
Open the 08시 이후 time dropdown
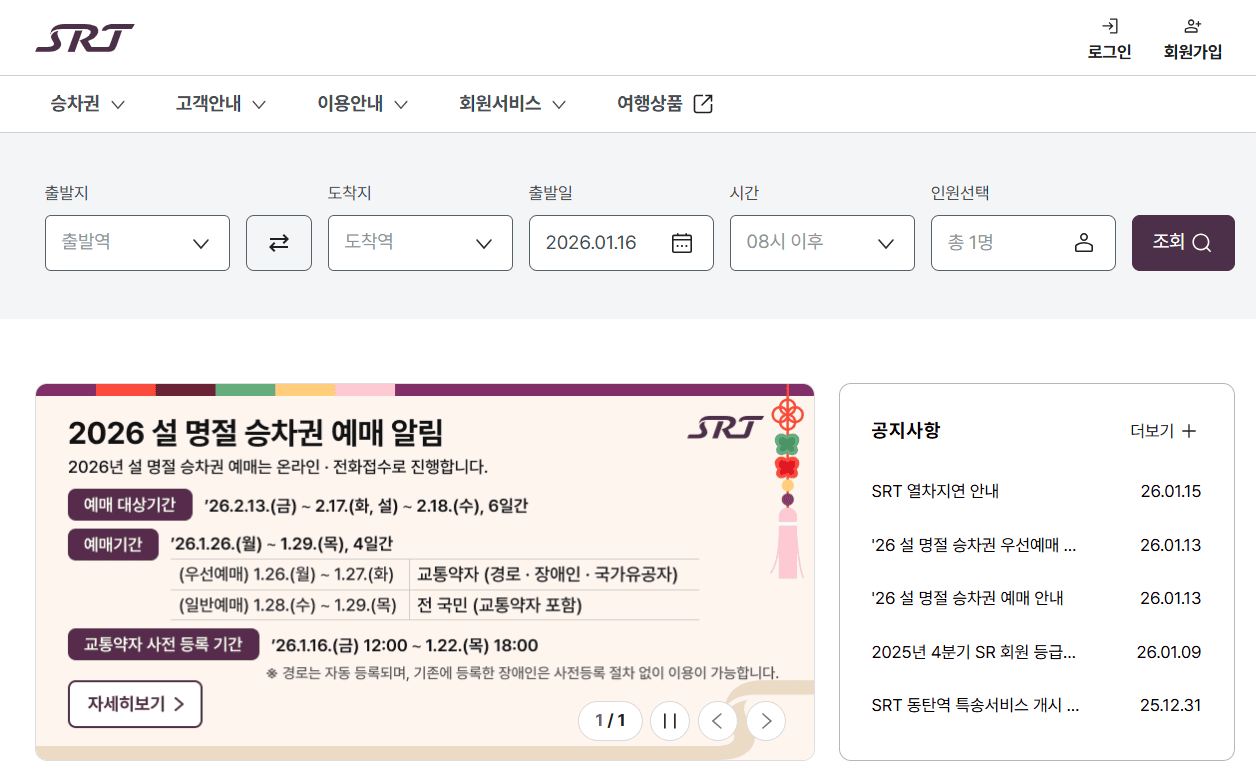(x=822, y=243)
